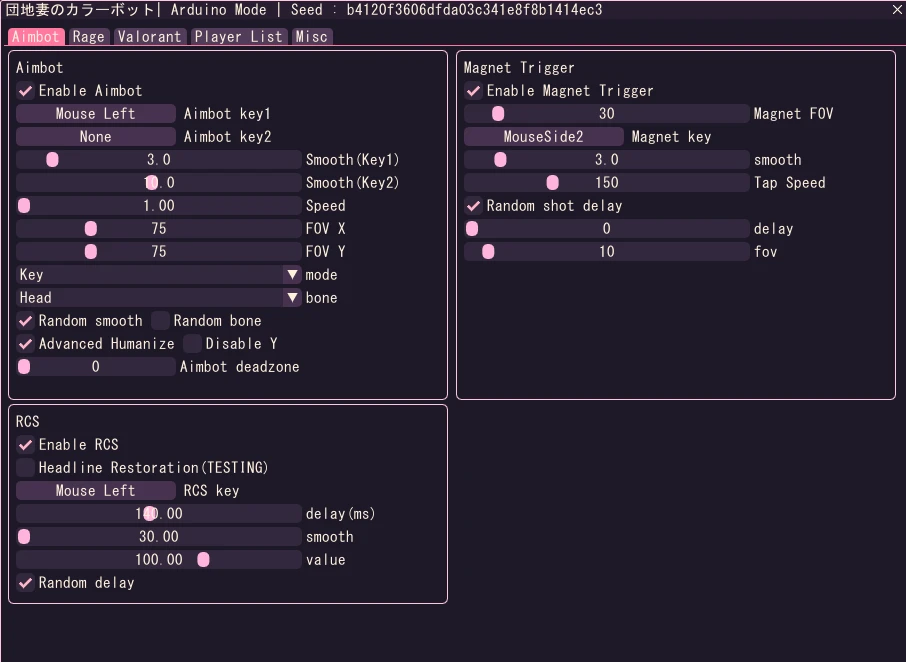Screen dimensions: 906x662
Task: Click the Magnet Trigger delay slider
Action: coord(607,229)
